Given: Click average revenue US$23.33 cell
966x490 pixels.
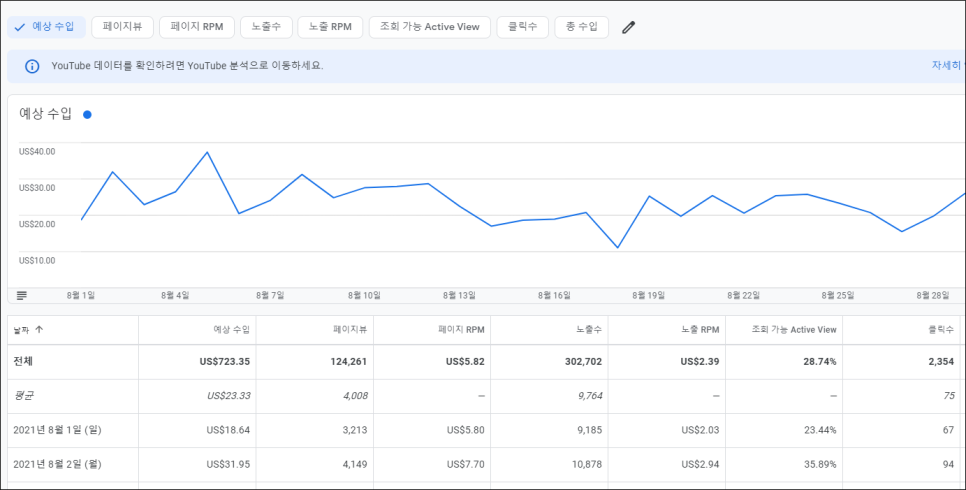Looking at the screenshot, I should point(229,396).
